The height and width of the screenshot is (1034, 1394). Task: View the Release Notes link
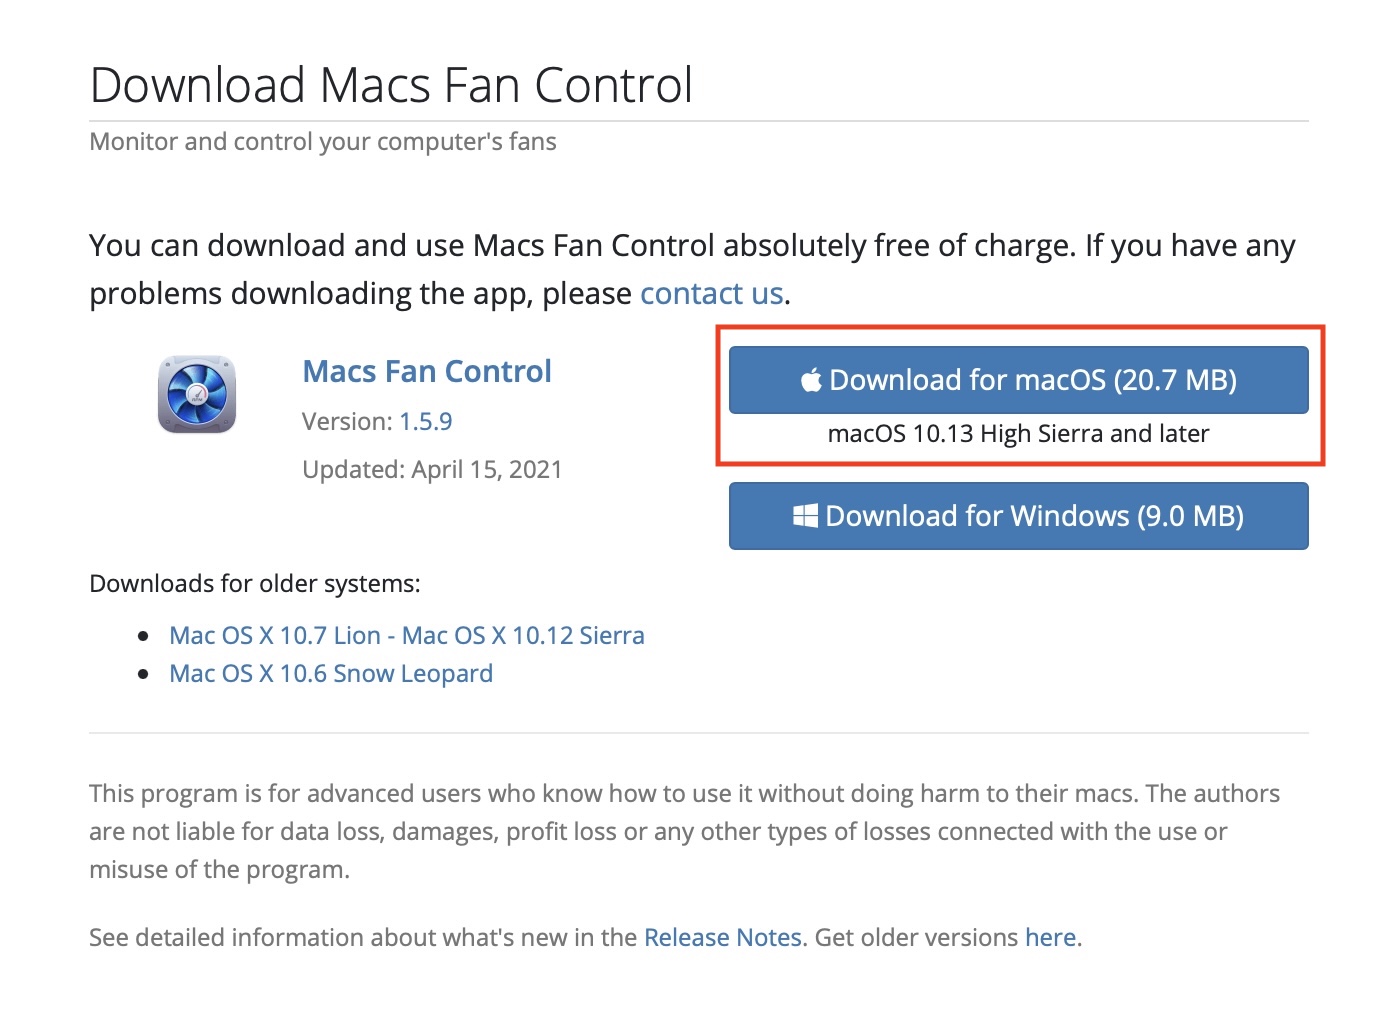click(x=722, y=938)
